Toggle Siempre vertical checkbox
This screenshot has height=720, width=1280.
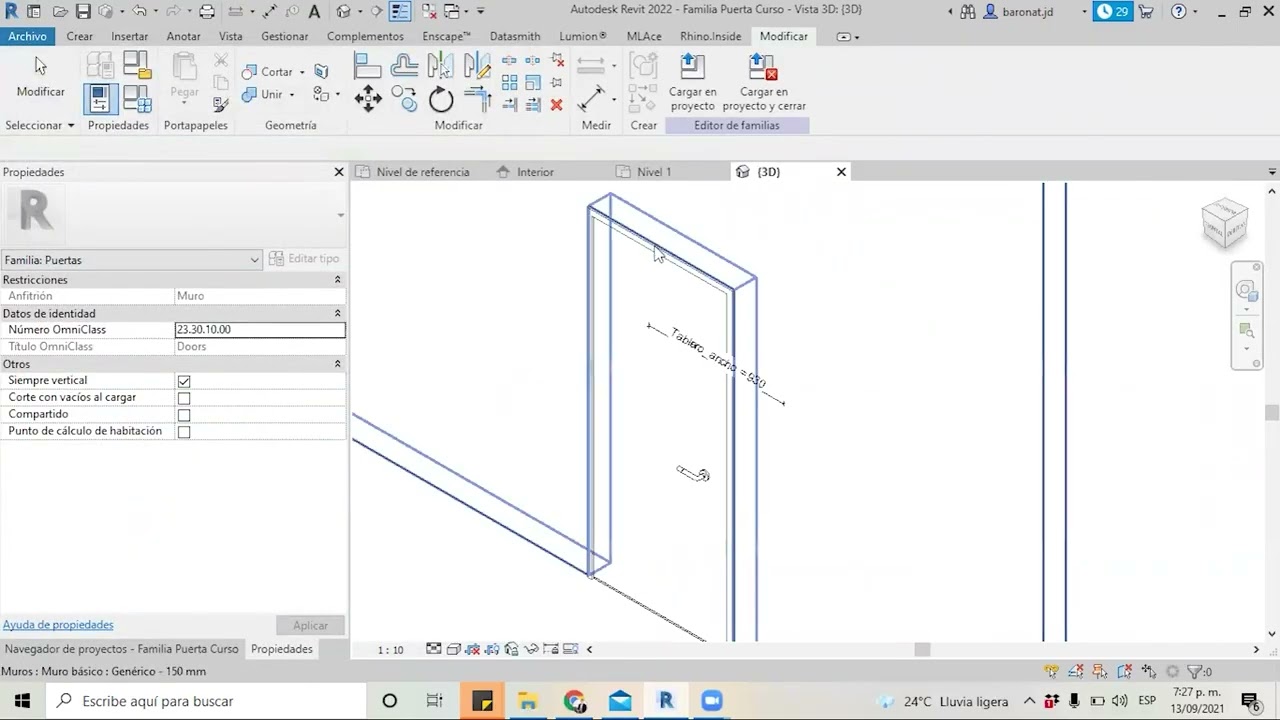pyautogui.click(x=184, y=381)
